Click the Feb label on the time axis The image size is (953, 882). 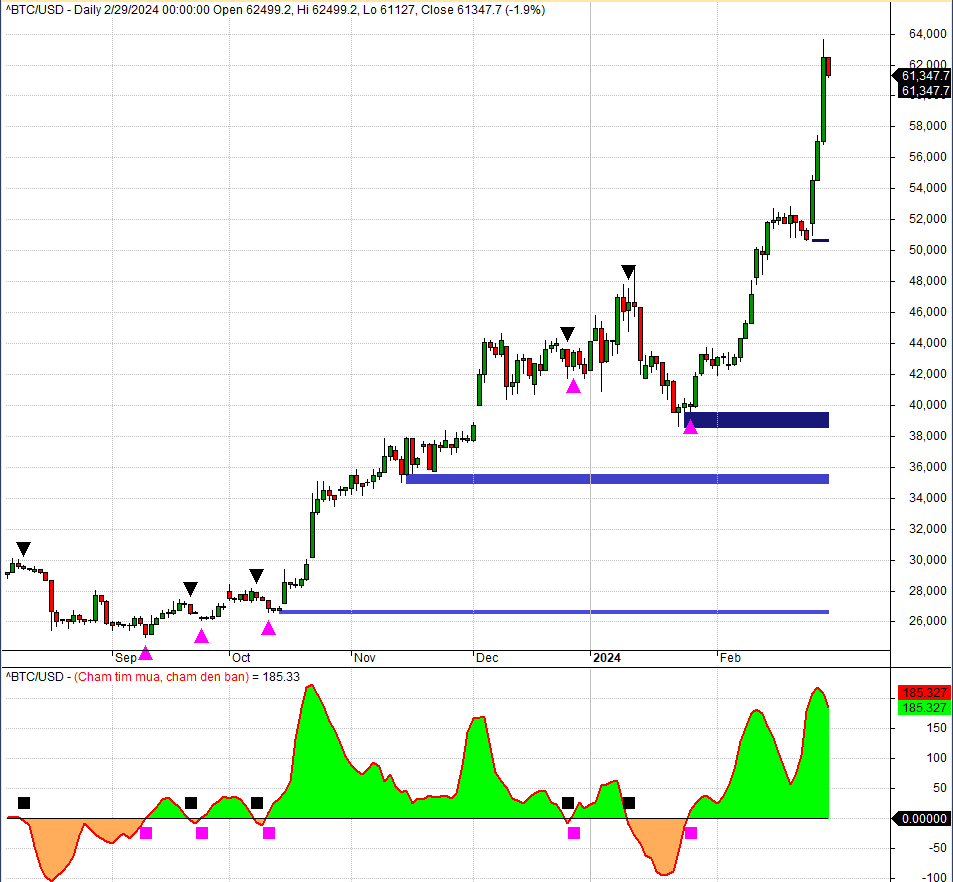(x=730, y=658)
